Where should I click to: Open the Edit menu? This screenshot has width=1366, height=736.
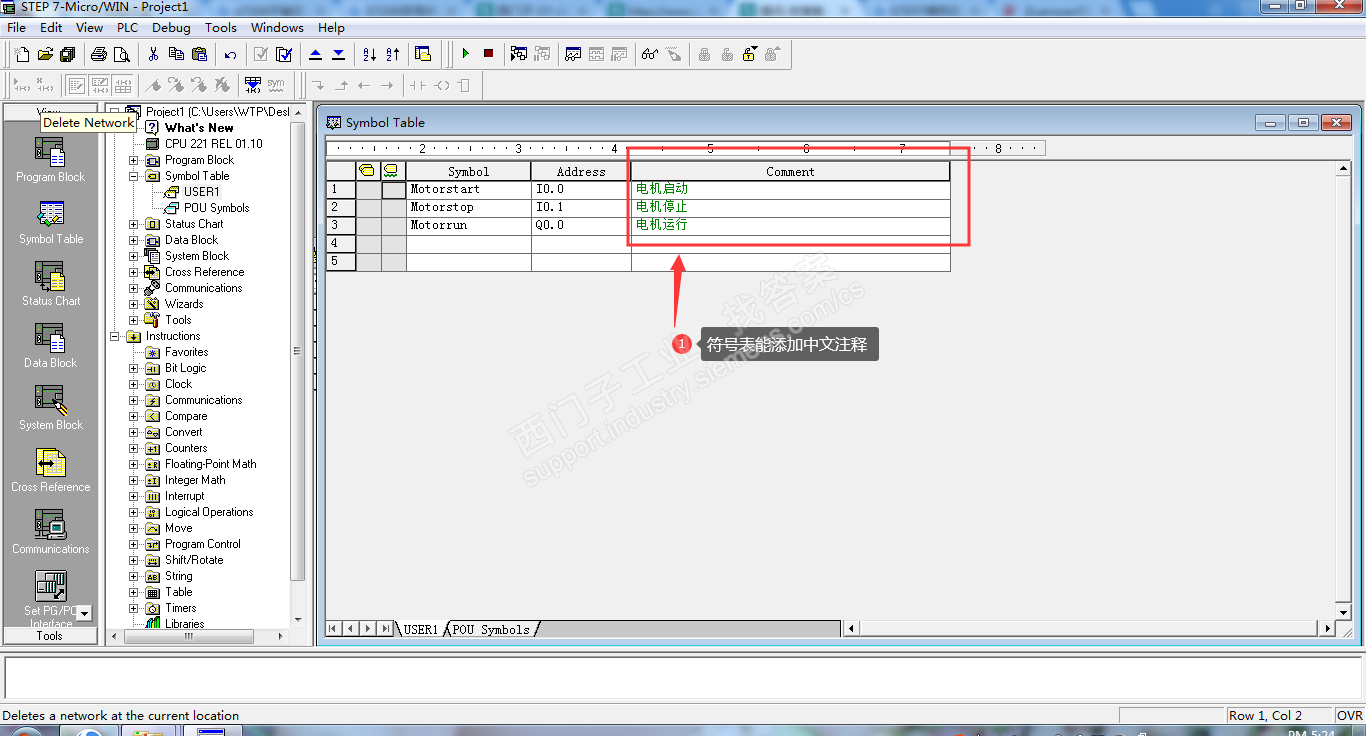pyautogui.click(x=51, y=27)
